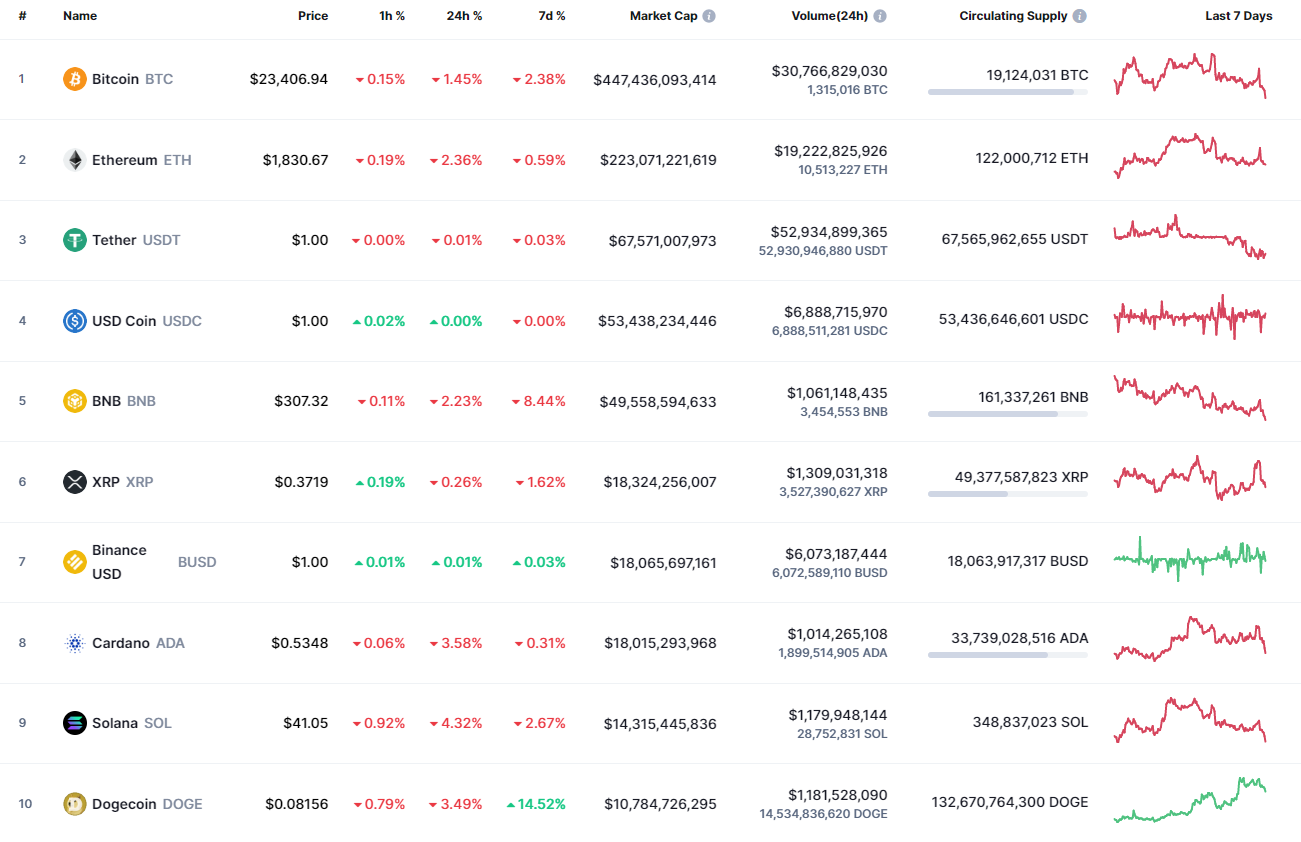This screenshot has width=1301, height=842.
Task: Open the Market Cap info tooltip
Action: click(x=711, y=15)
